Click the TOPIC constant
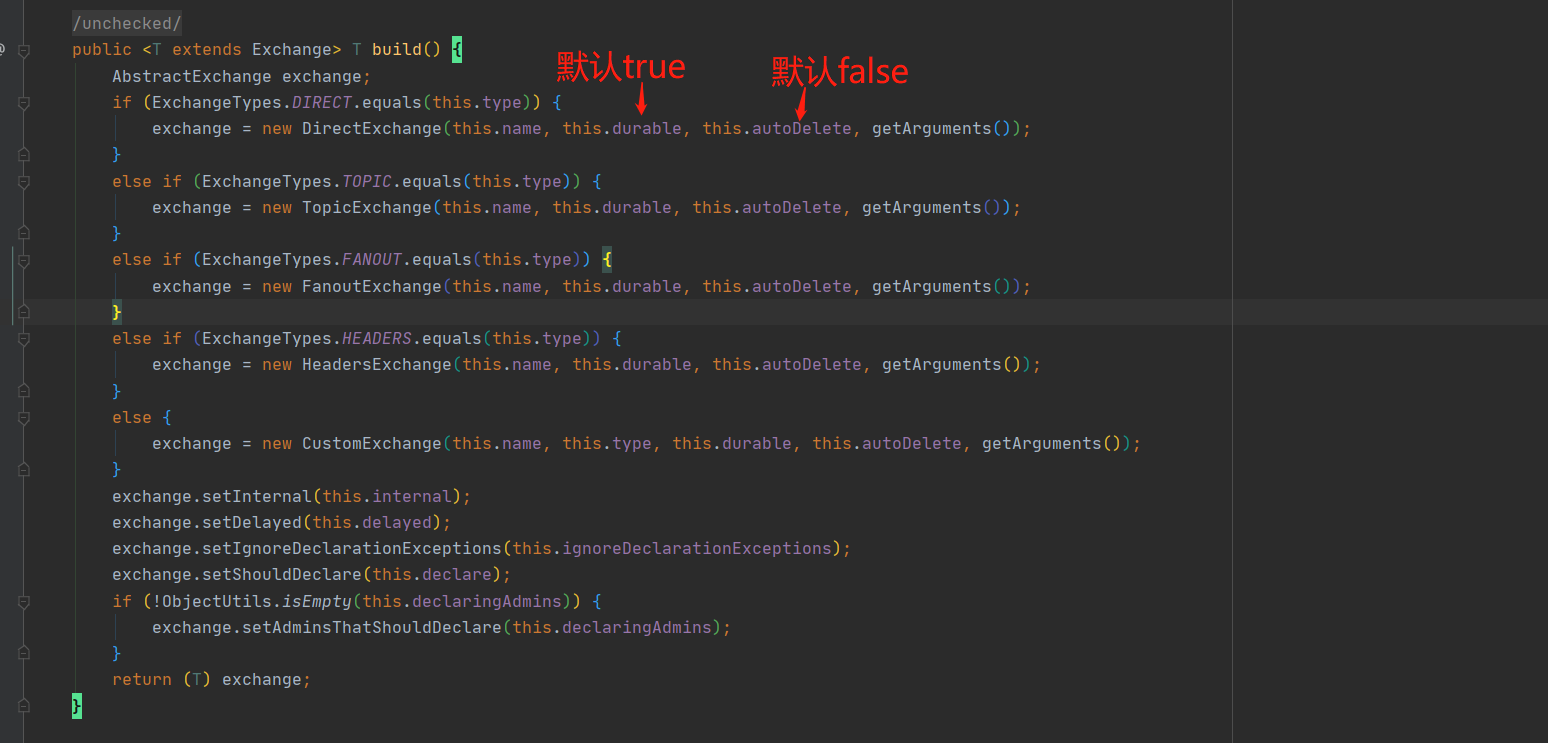This screenshot has height=743, width=1548. coord(367,181)
